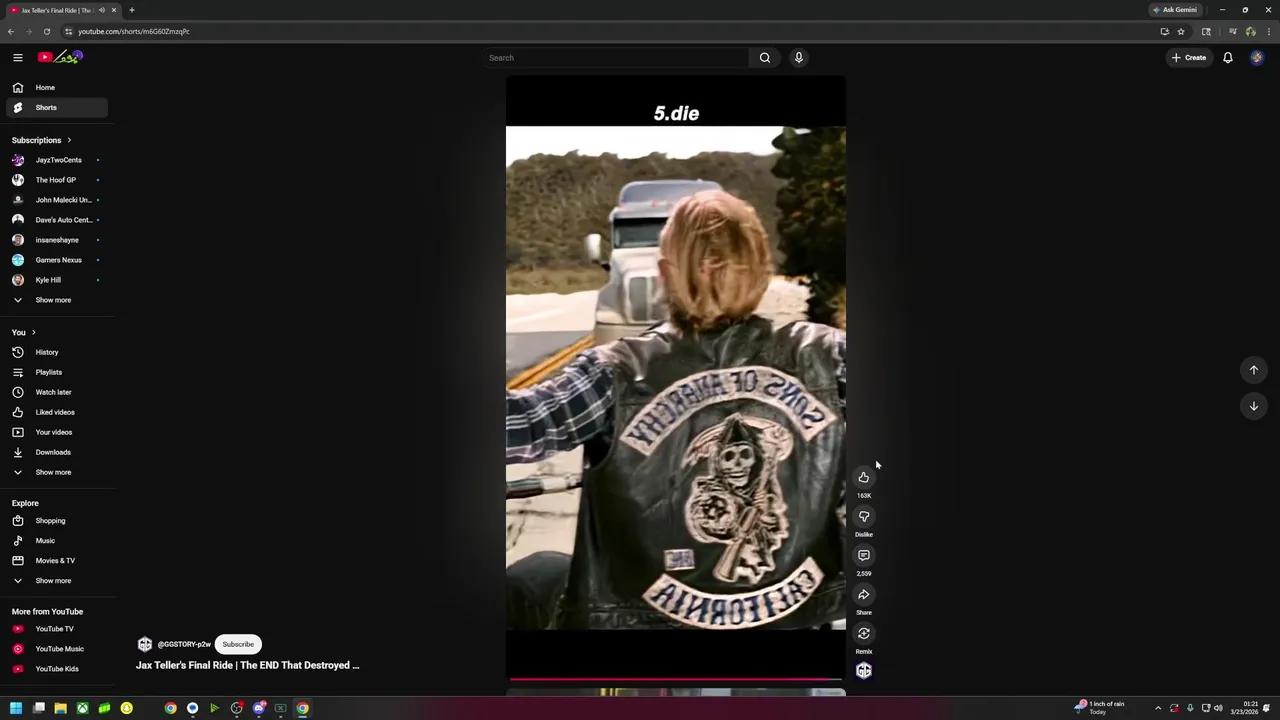
Task: Open the JayzTwoCents subscription channel
Action: 56,160
